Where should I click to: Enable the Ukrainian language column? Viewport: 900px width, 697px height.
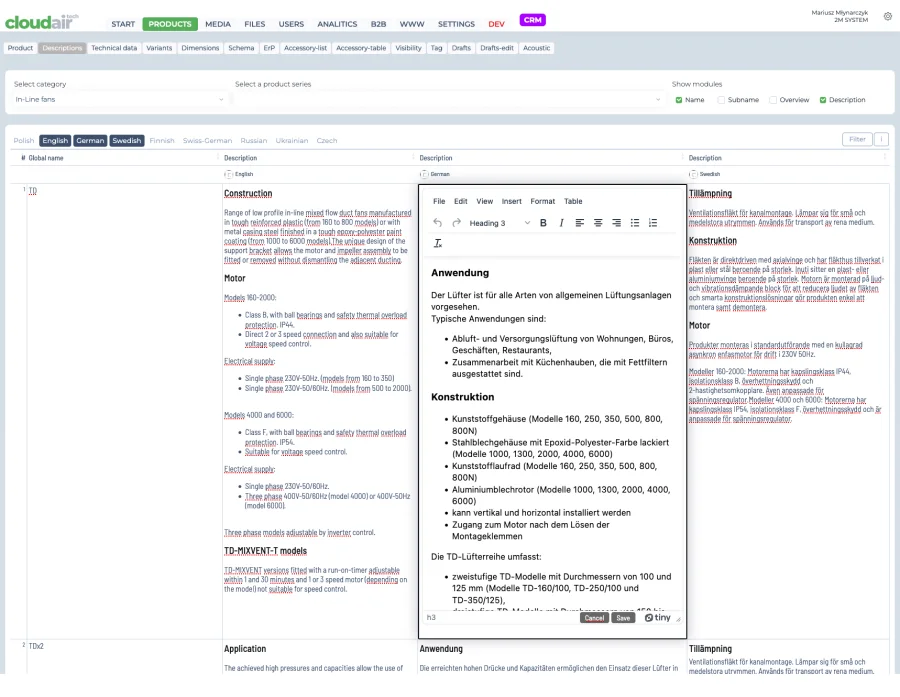pyautogui.click(x=292, y=141)
